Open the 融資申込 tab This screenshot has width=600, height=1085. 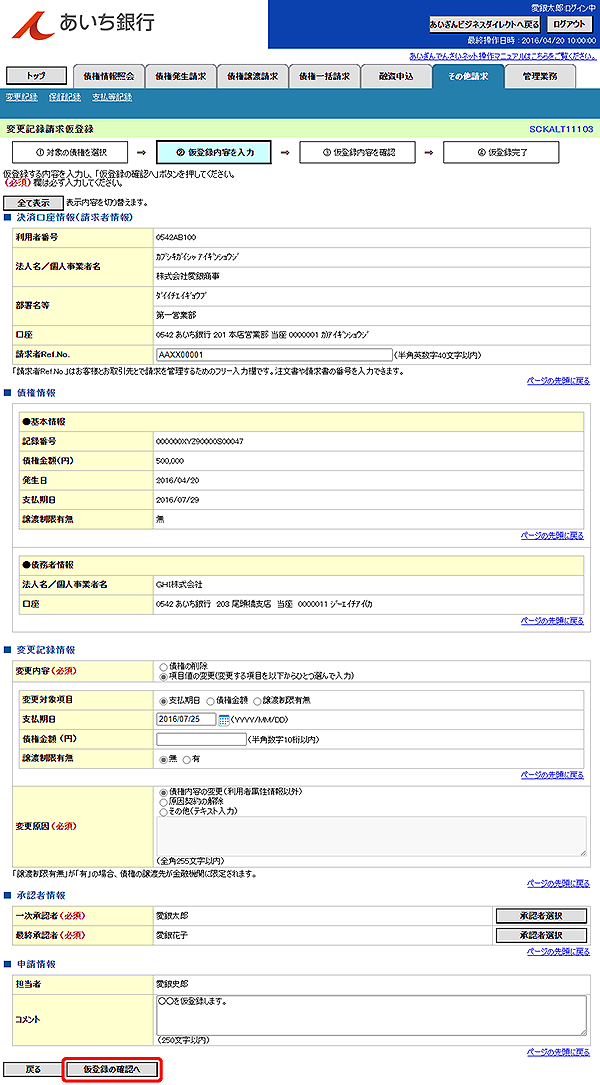point(396,77)
